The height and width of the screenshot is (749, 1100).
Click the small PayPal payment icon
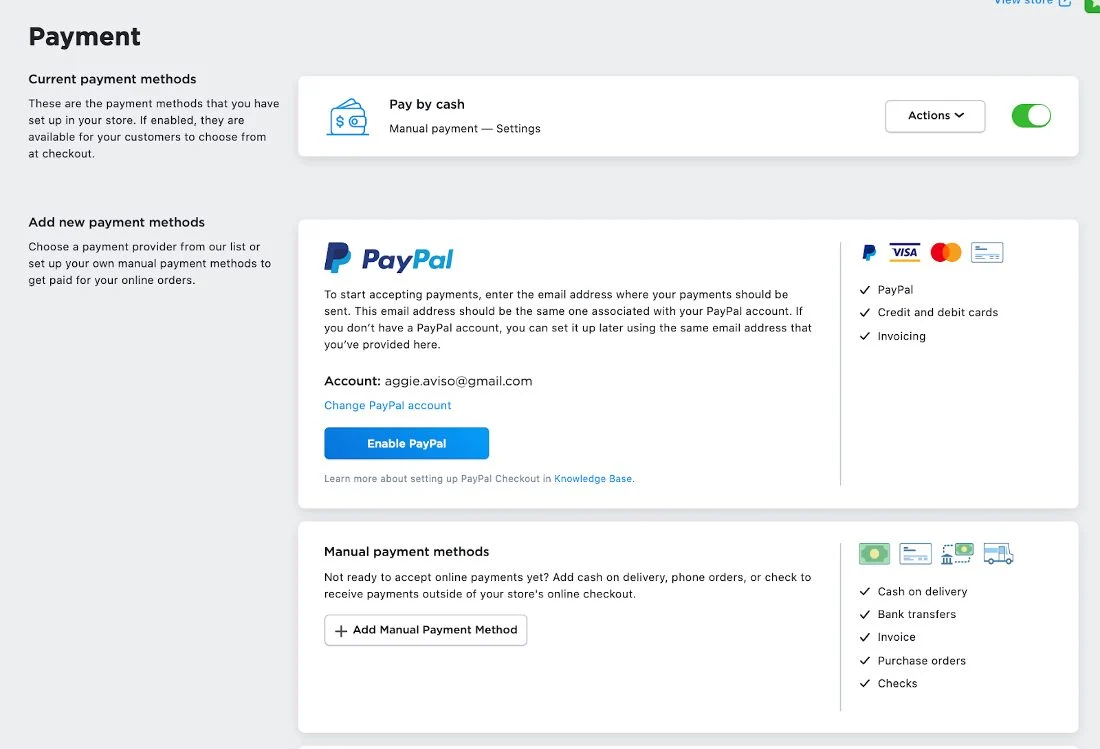pos(868,252)
